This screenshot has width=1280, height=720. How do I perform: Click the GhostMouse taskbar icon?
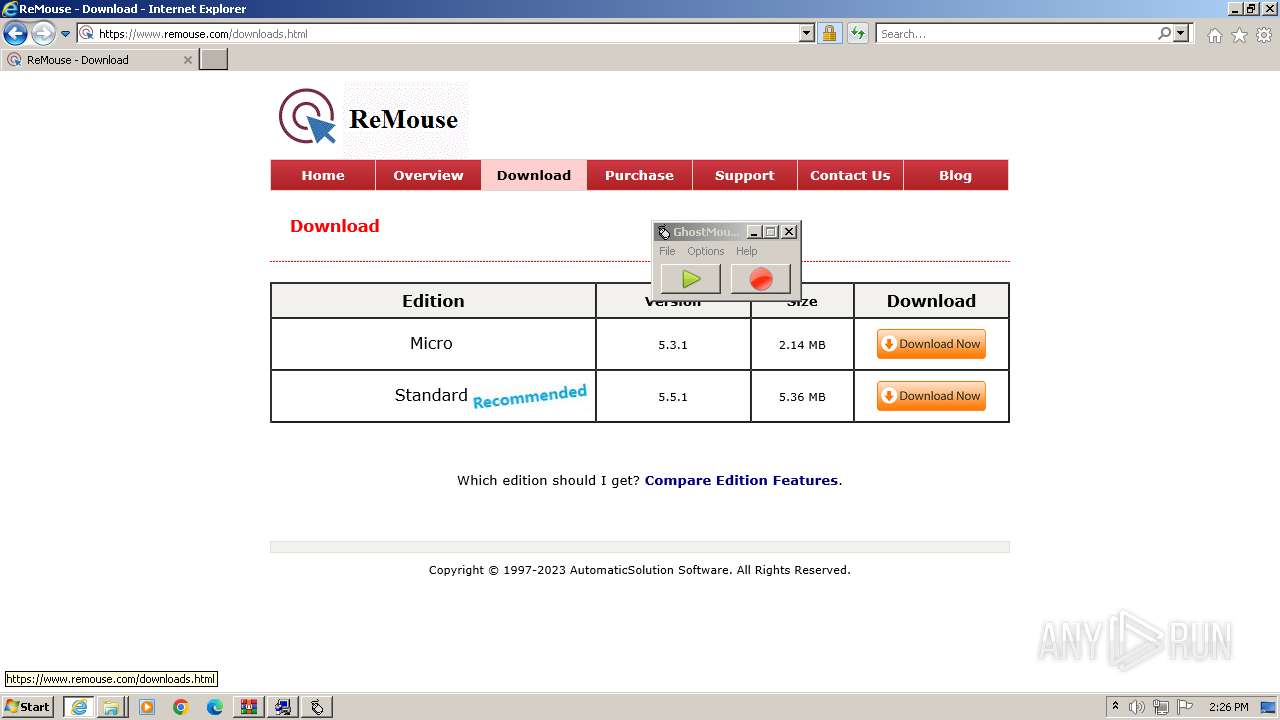point(317,707)
